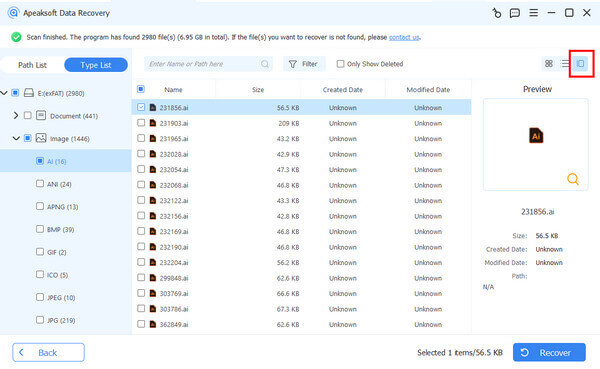This screenshot has height=369, width=600.
Task: Click the 43.2 KB size of 231965.ai
Action: click(288, 139)
